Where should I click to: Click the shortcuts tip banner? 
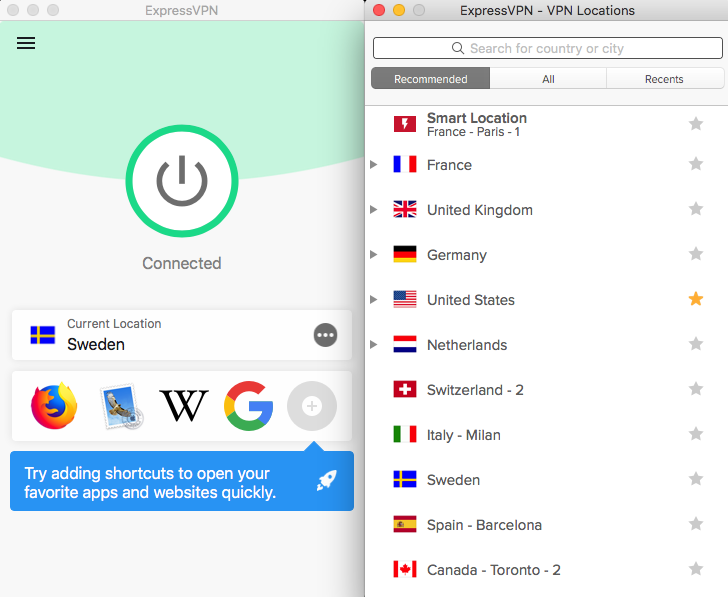click(x=182, y=481)
